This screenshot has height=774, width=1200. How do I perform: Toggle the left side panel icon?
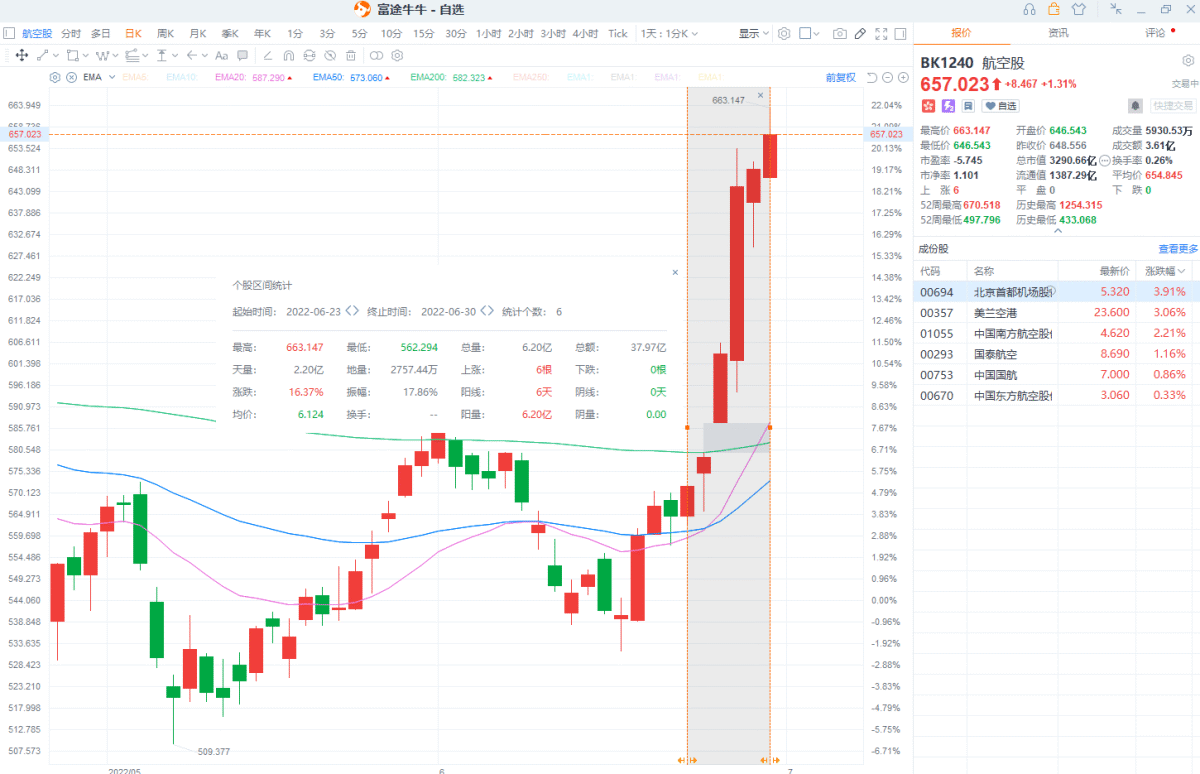click(x=9, y=33)
